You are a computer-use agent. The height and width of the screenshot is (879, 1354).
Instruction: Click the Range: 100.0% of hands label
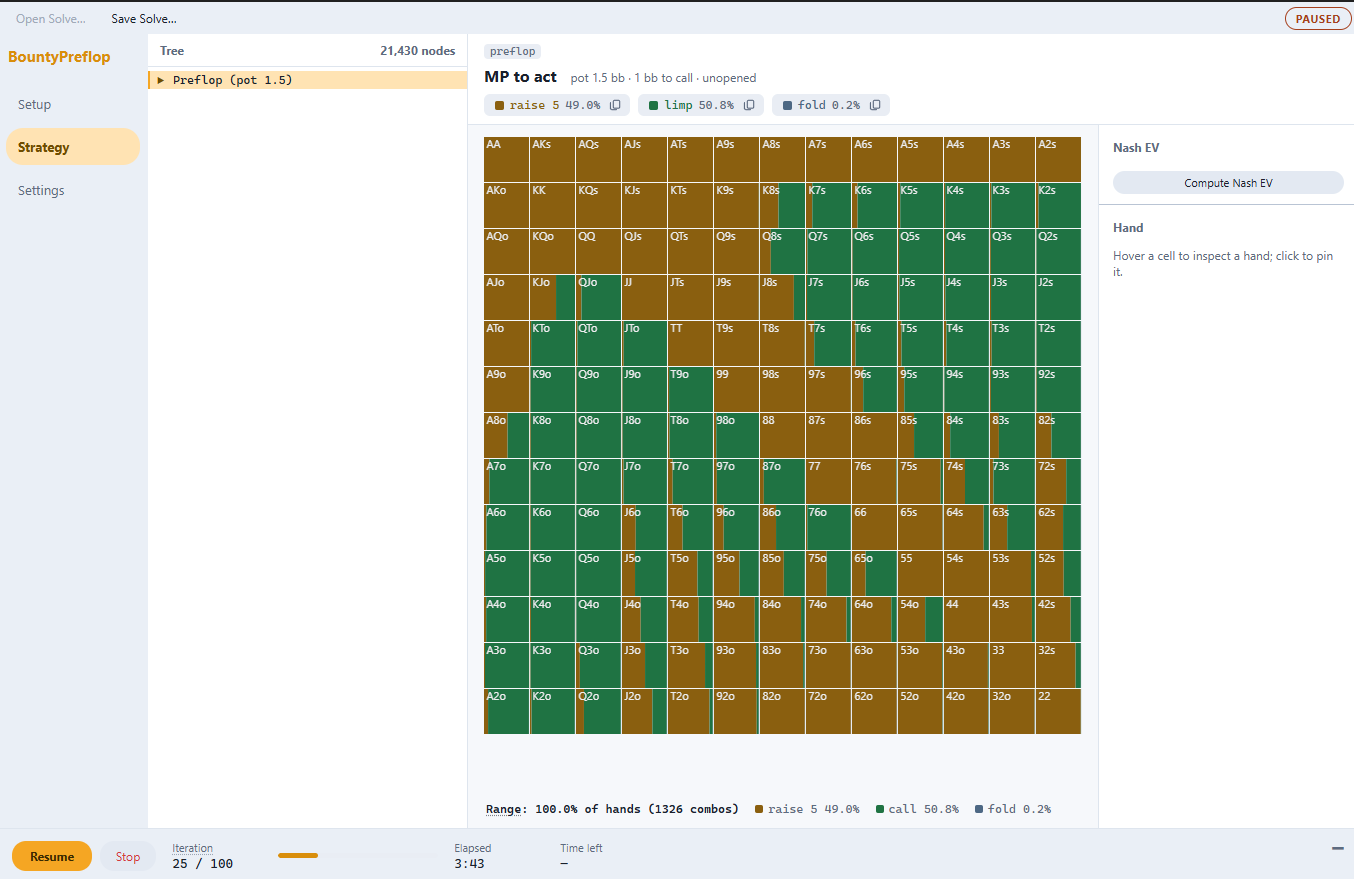[612, 809]
